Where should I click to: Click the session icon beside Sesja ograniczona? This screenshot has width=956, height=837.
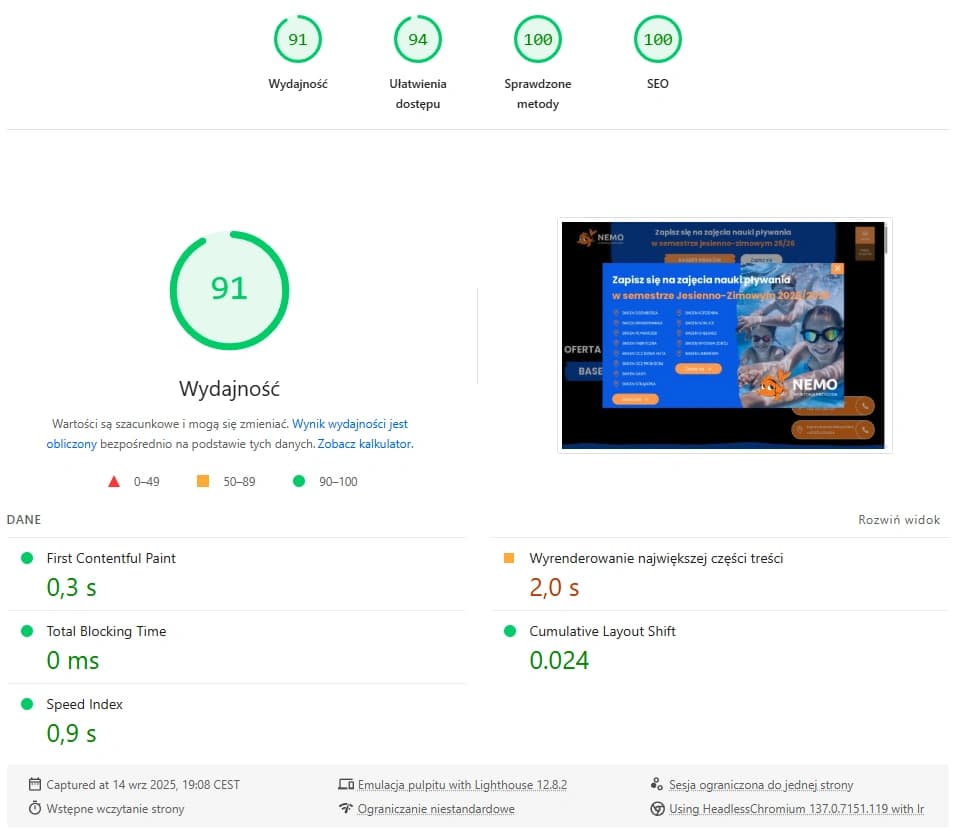point(658,785)
